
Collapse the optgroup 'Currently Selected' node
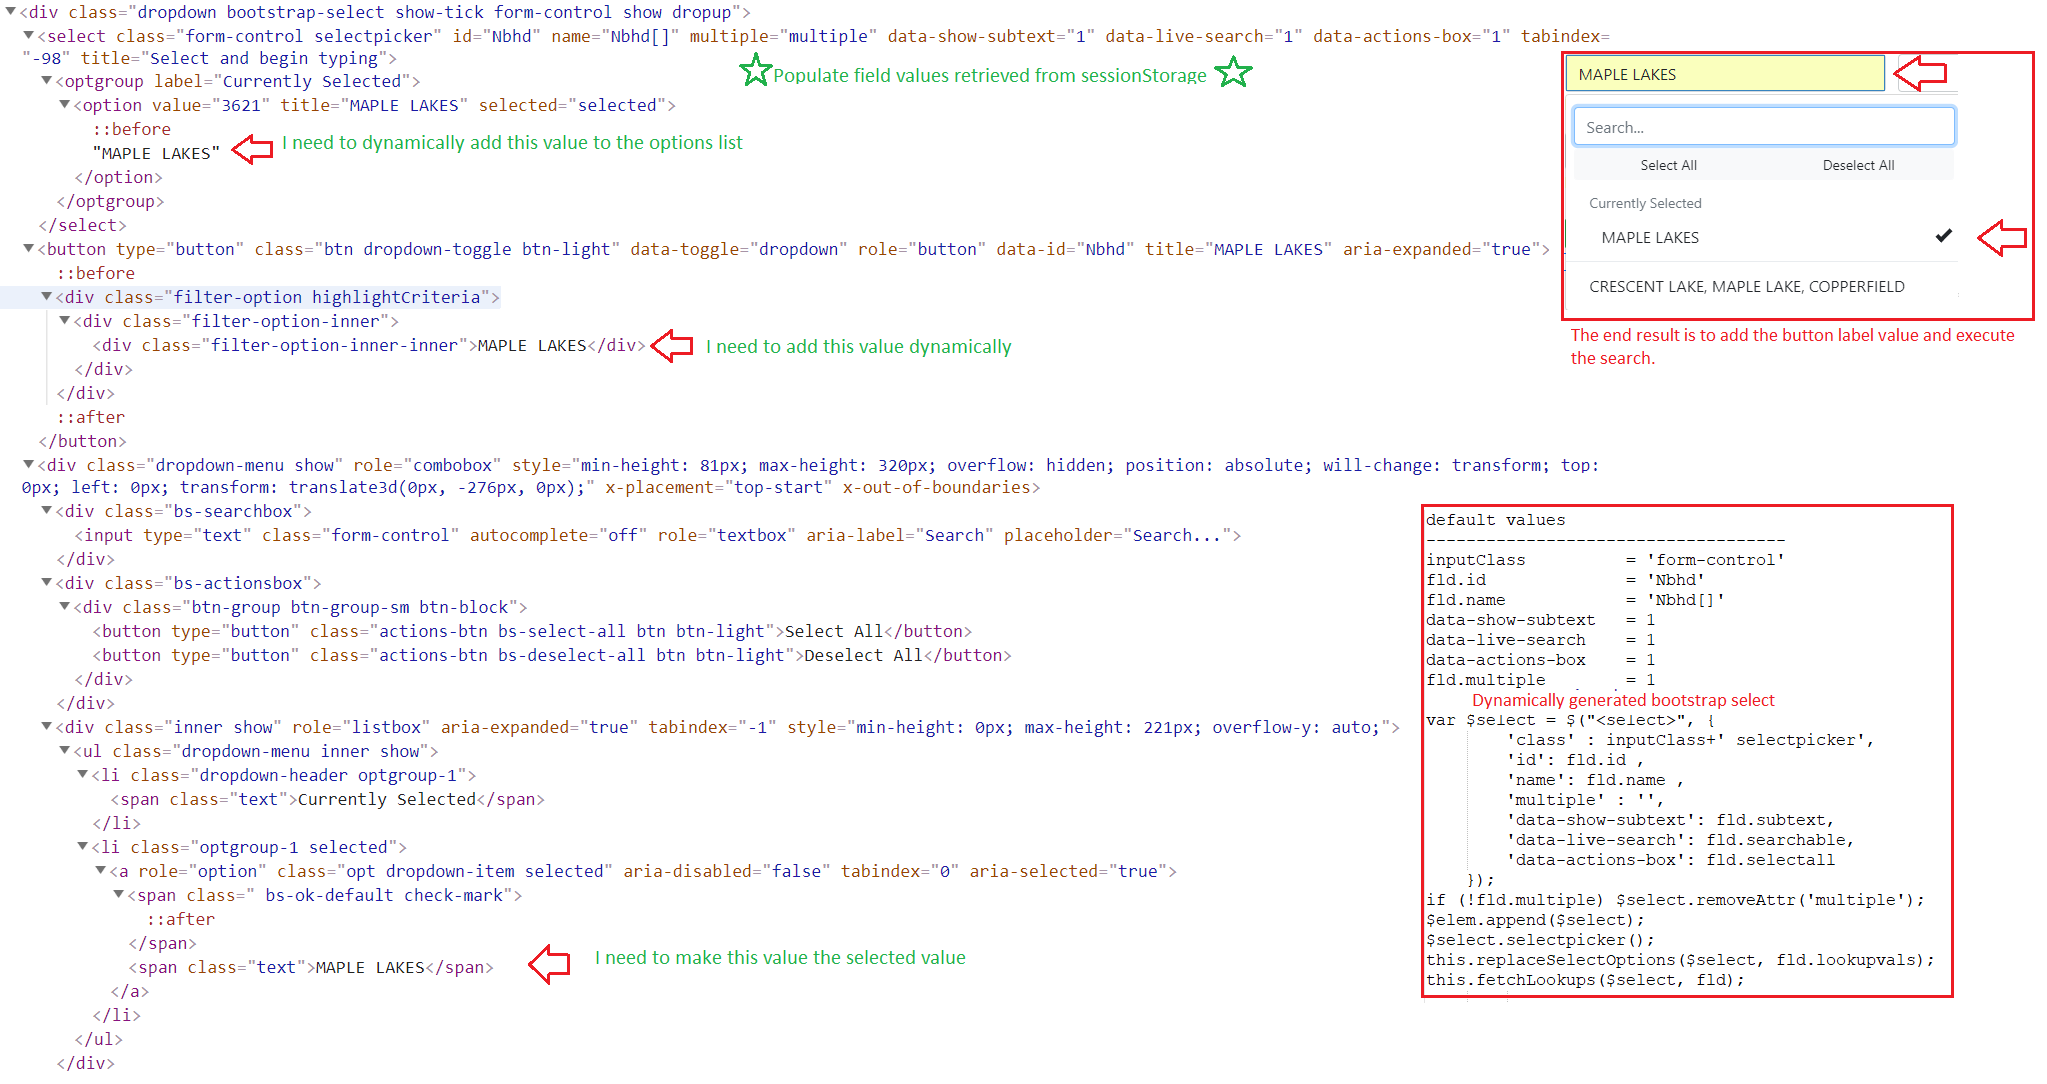(47, 81)
